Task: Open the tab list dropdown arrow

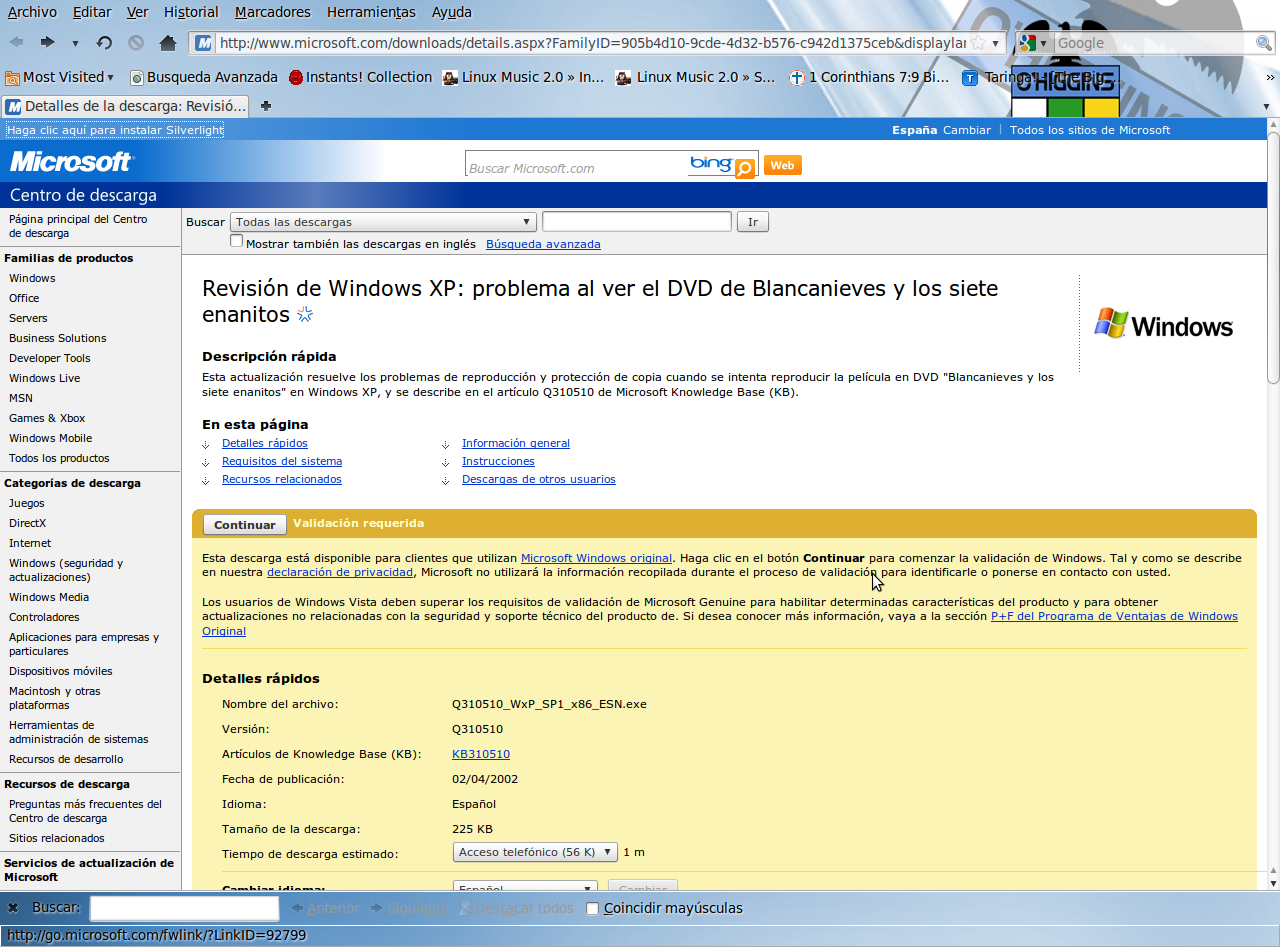Action: click(x=1266, y=106)
